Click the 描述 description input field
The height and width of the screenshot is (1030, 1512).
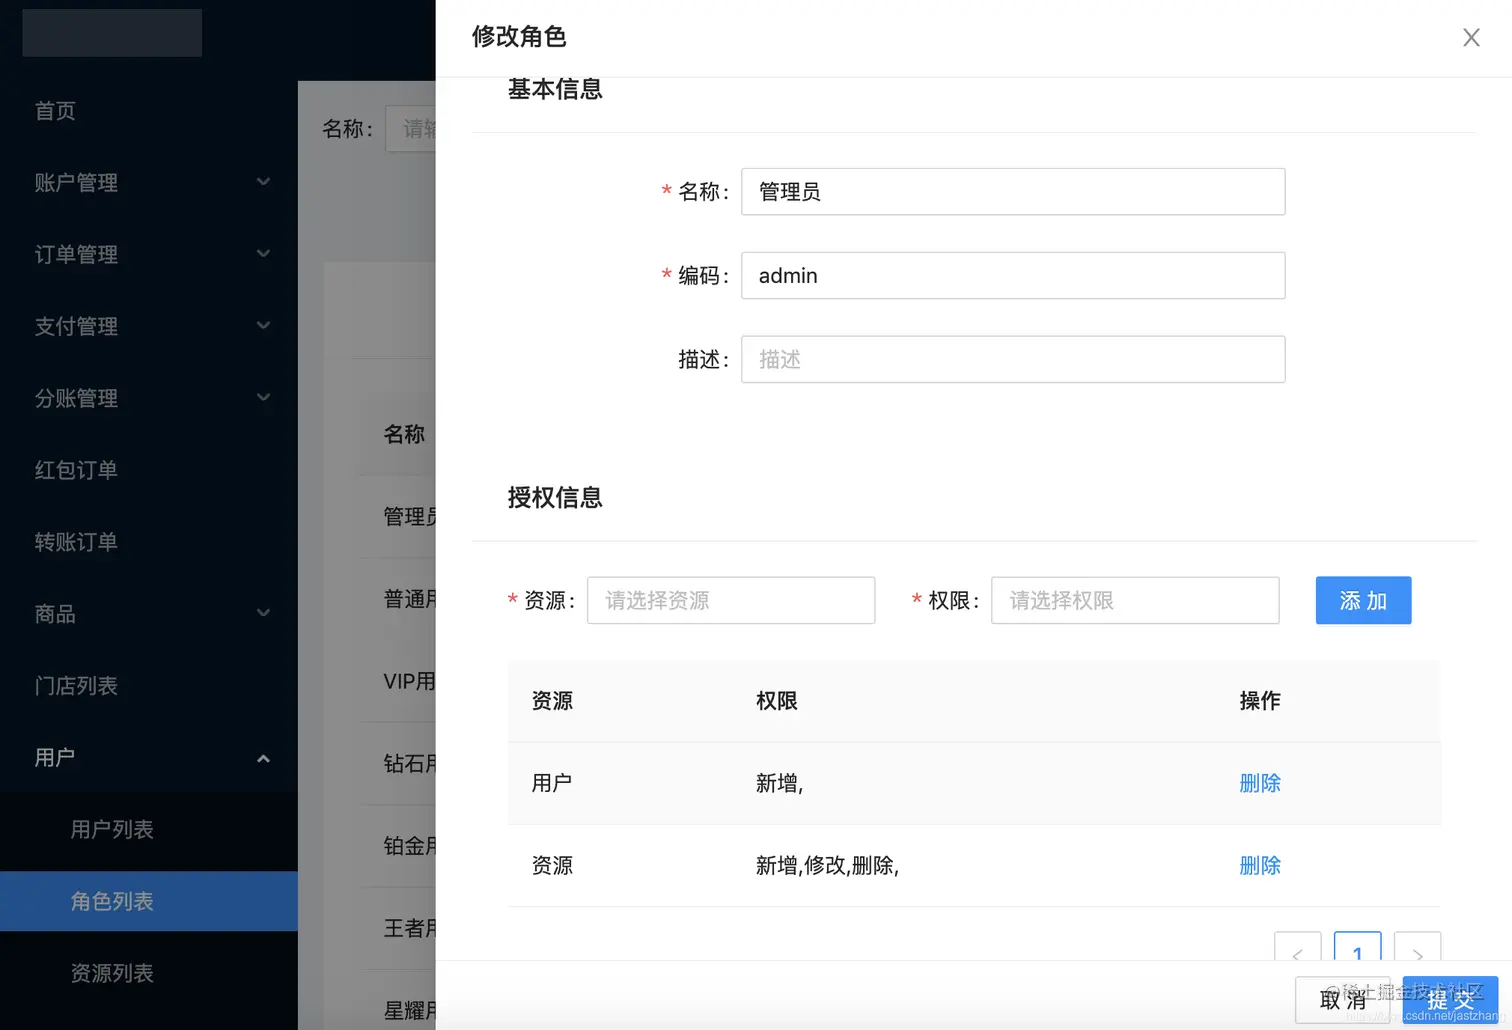[x=1012, y=359]
